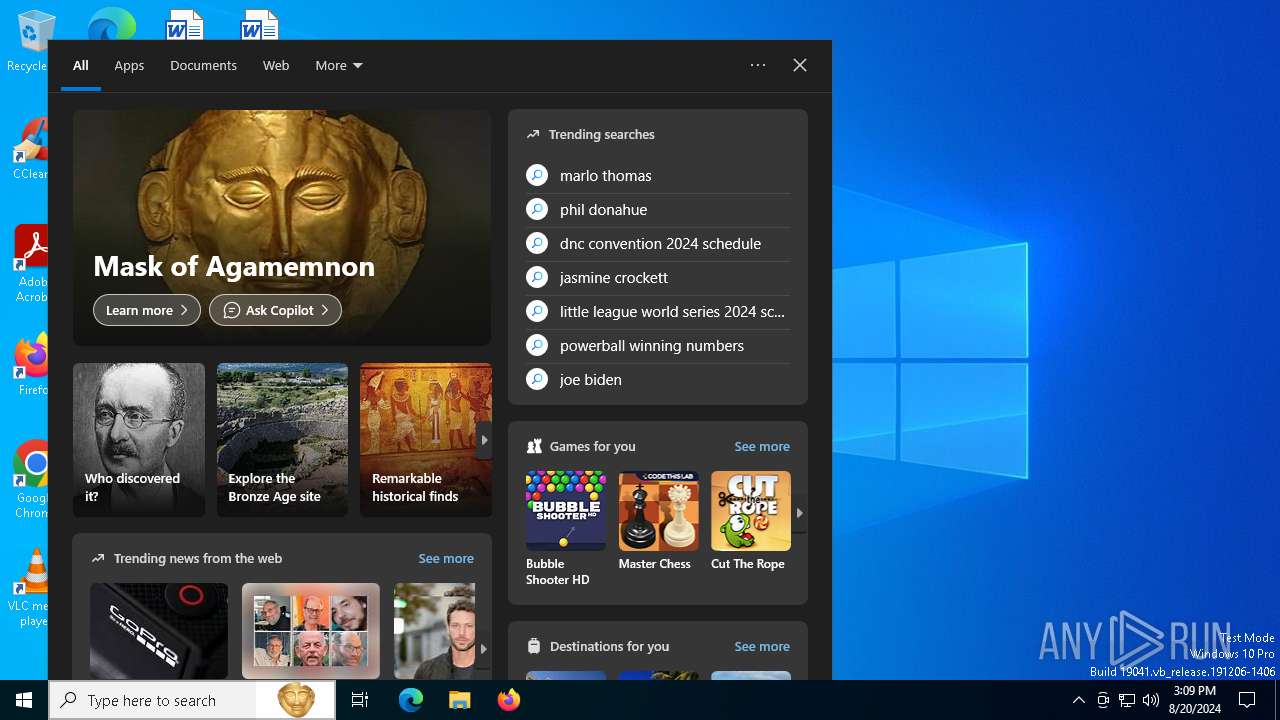This screenshot has height=720, width=1280.
Task: Advance the trending news carousel arrow
Action: [x=483, y=649]
